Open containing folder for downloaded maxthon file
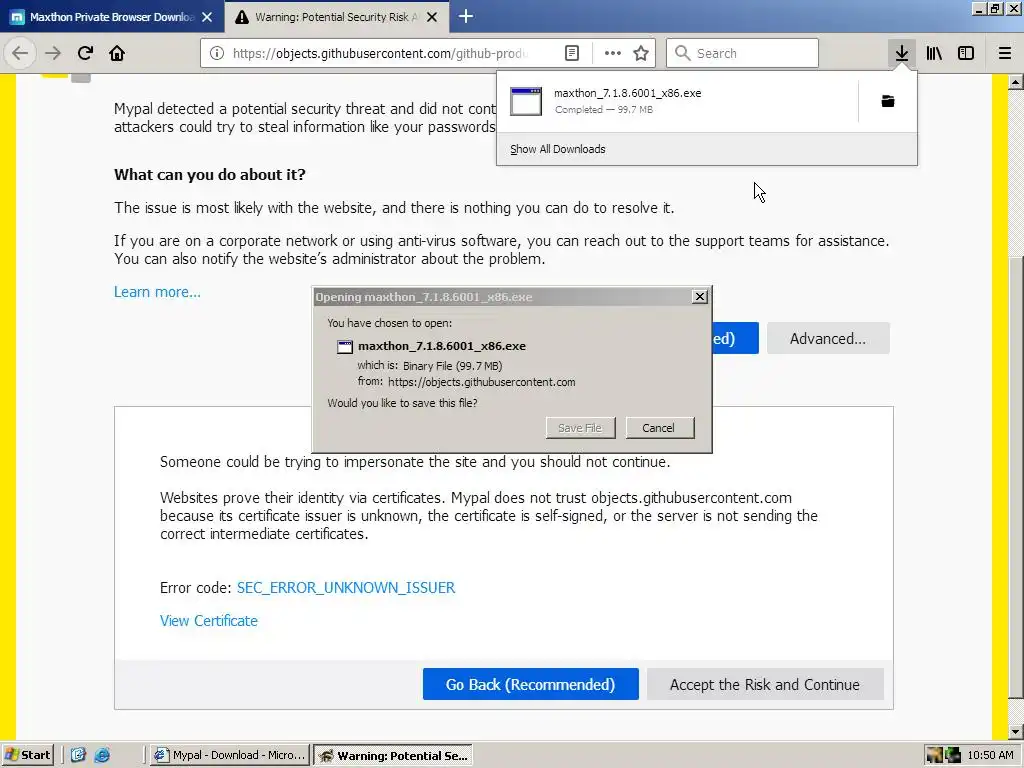1024x768 pixels. (888, 101)
